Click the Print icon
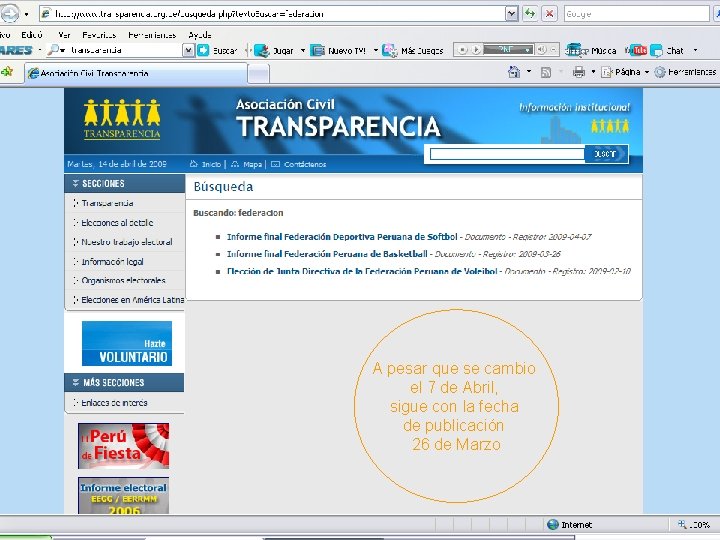720x540 pixels. coord(579,72)
